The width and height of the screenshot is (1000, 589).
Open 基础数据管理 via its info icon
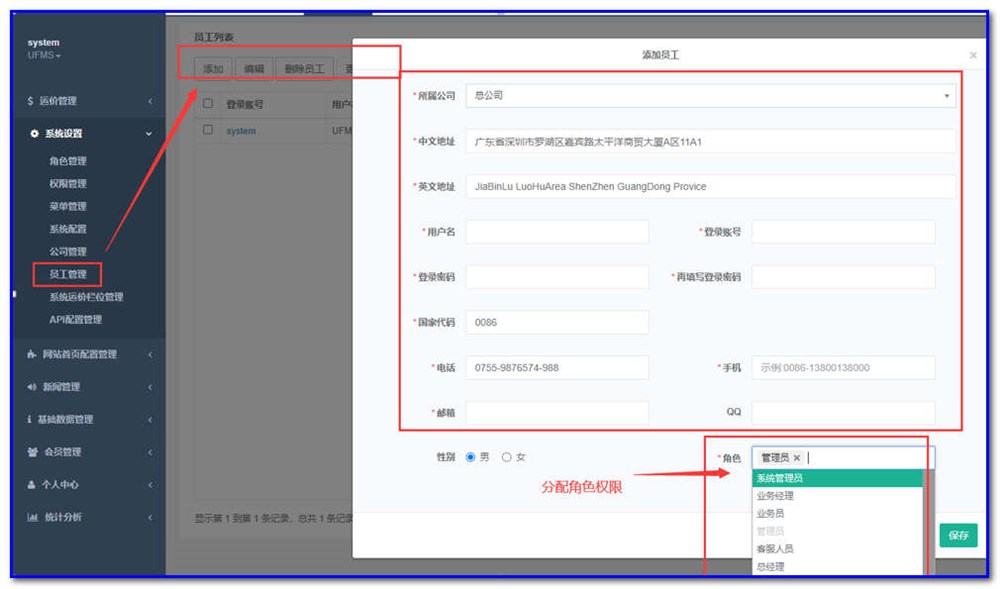31,419
